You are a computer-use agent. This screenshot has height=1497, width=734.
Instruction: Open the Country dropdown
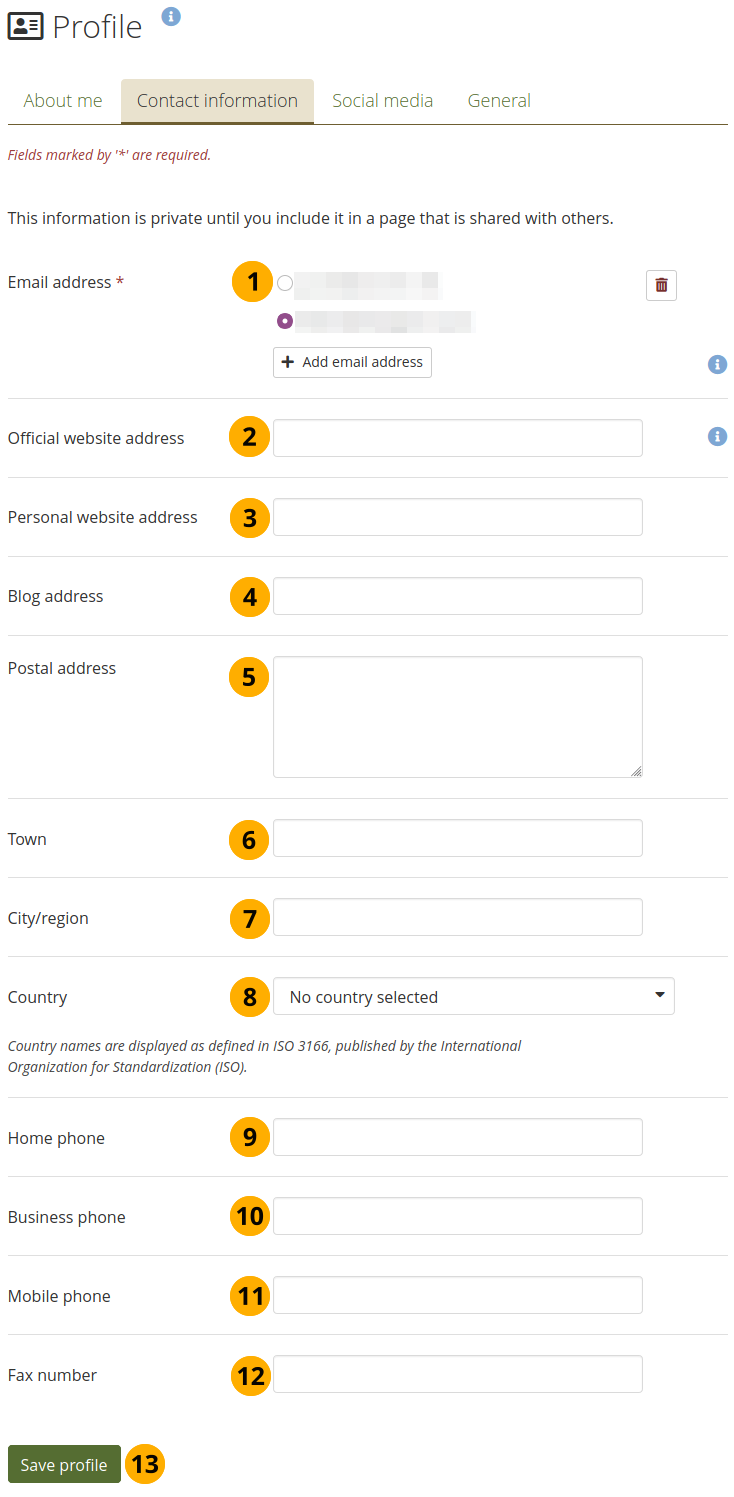tap(473, 996)
